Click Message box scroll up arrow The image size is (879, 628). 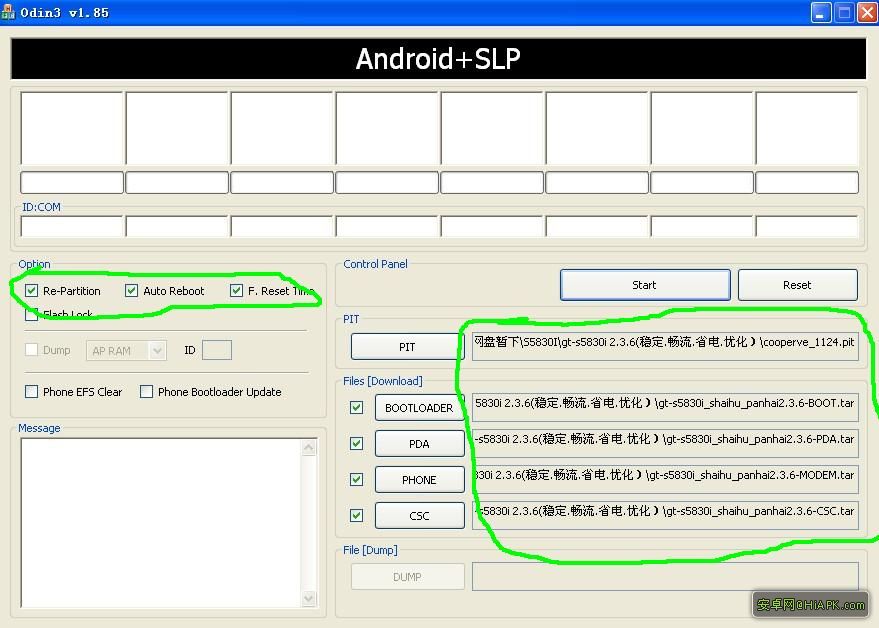[x=309, y=447]
